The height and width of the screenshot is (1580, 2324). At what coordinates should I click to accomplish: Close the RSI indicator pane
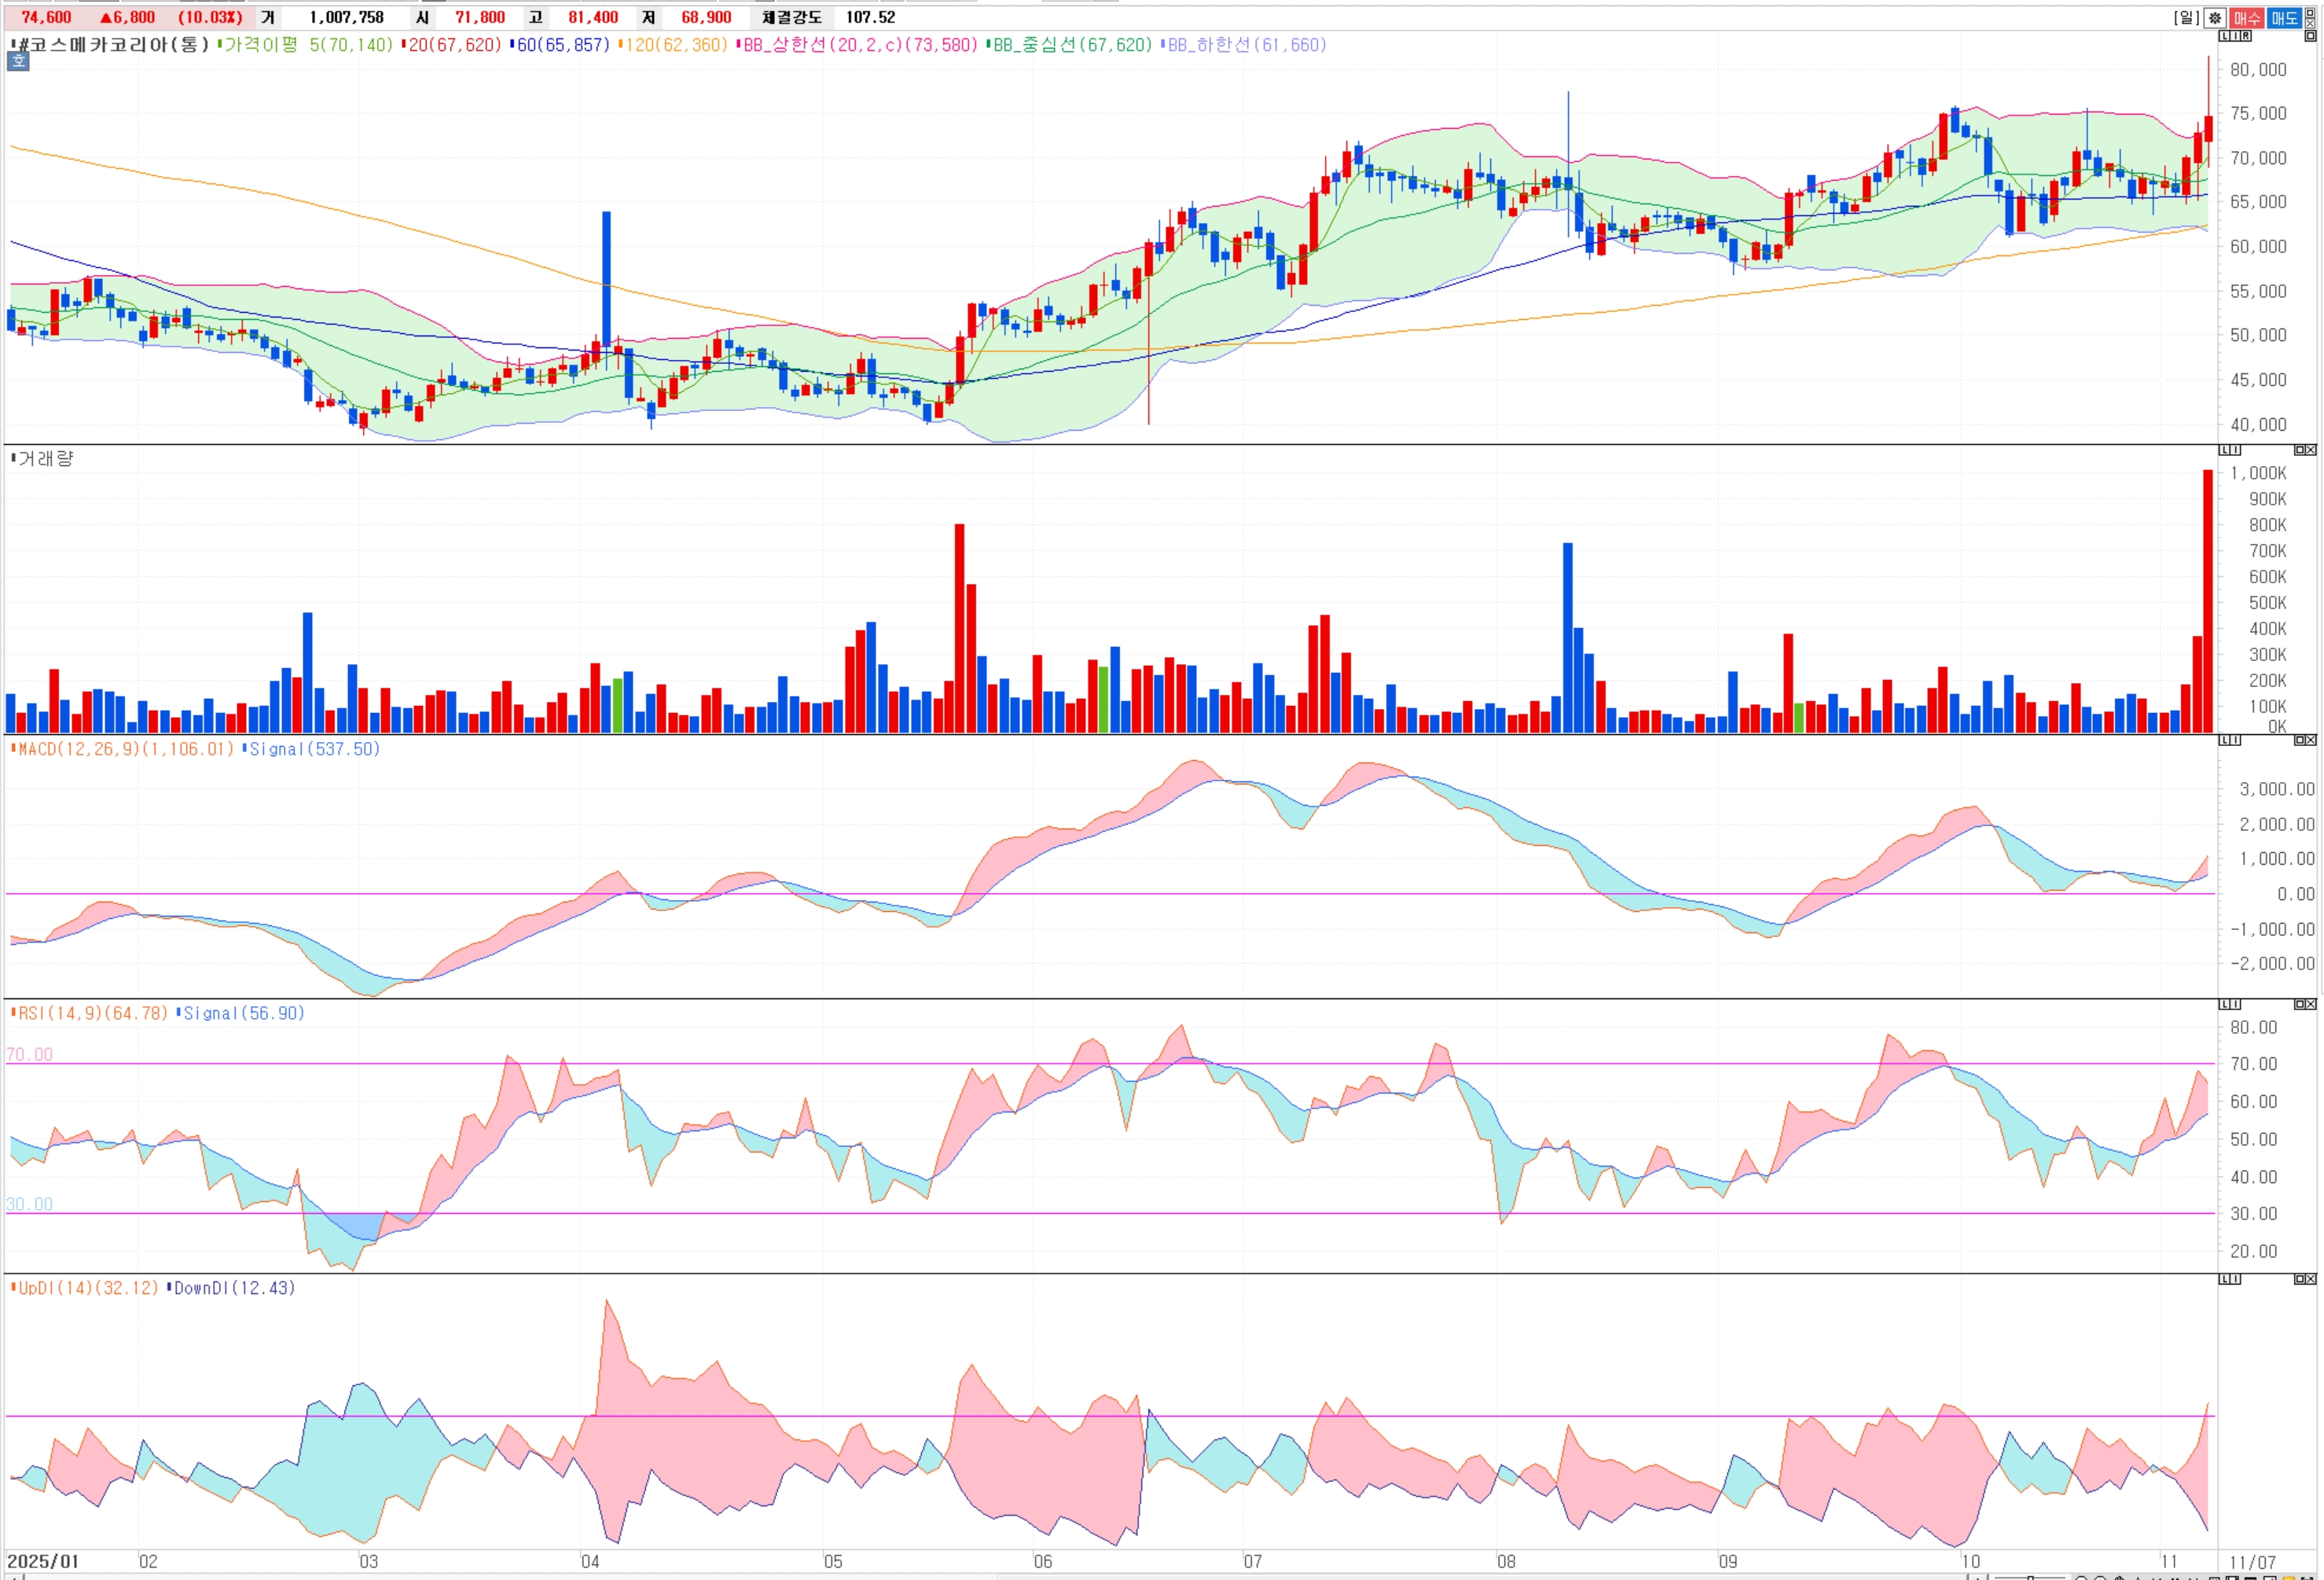click(2311, 1004)
